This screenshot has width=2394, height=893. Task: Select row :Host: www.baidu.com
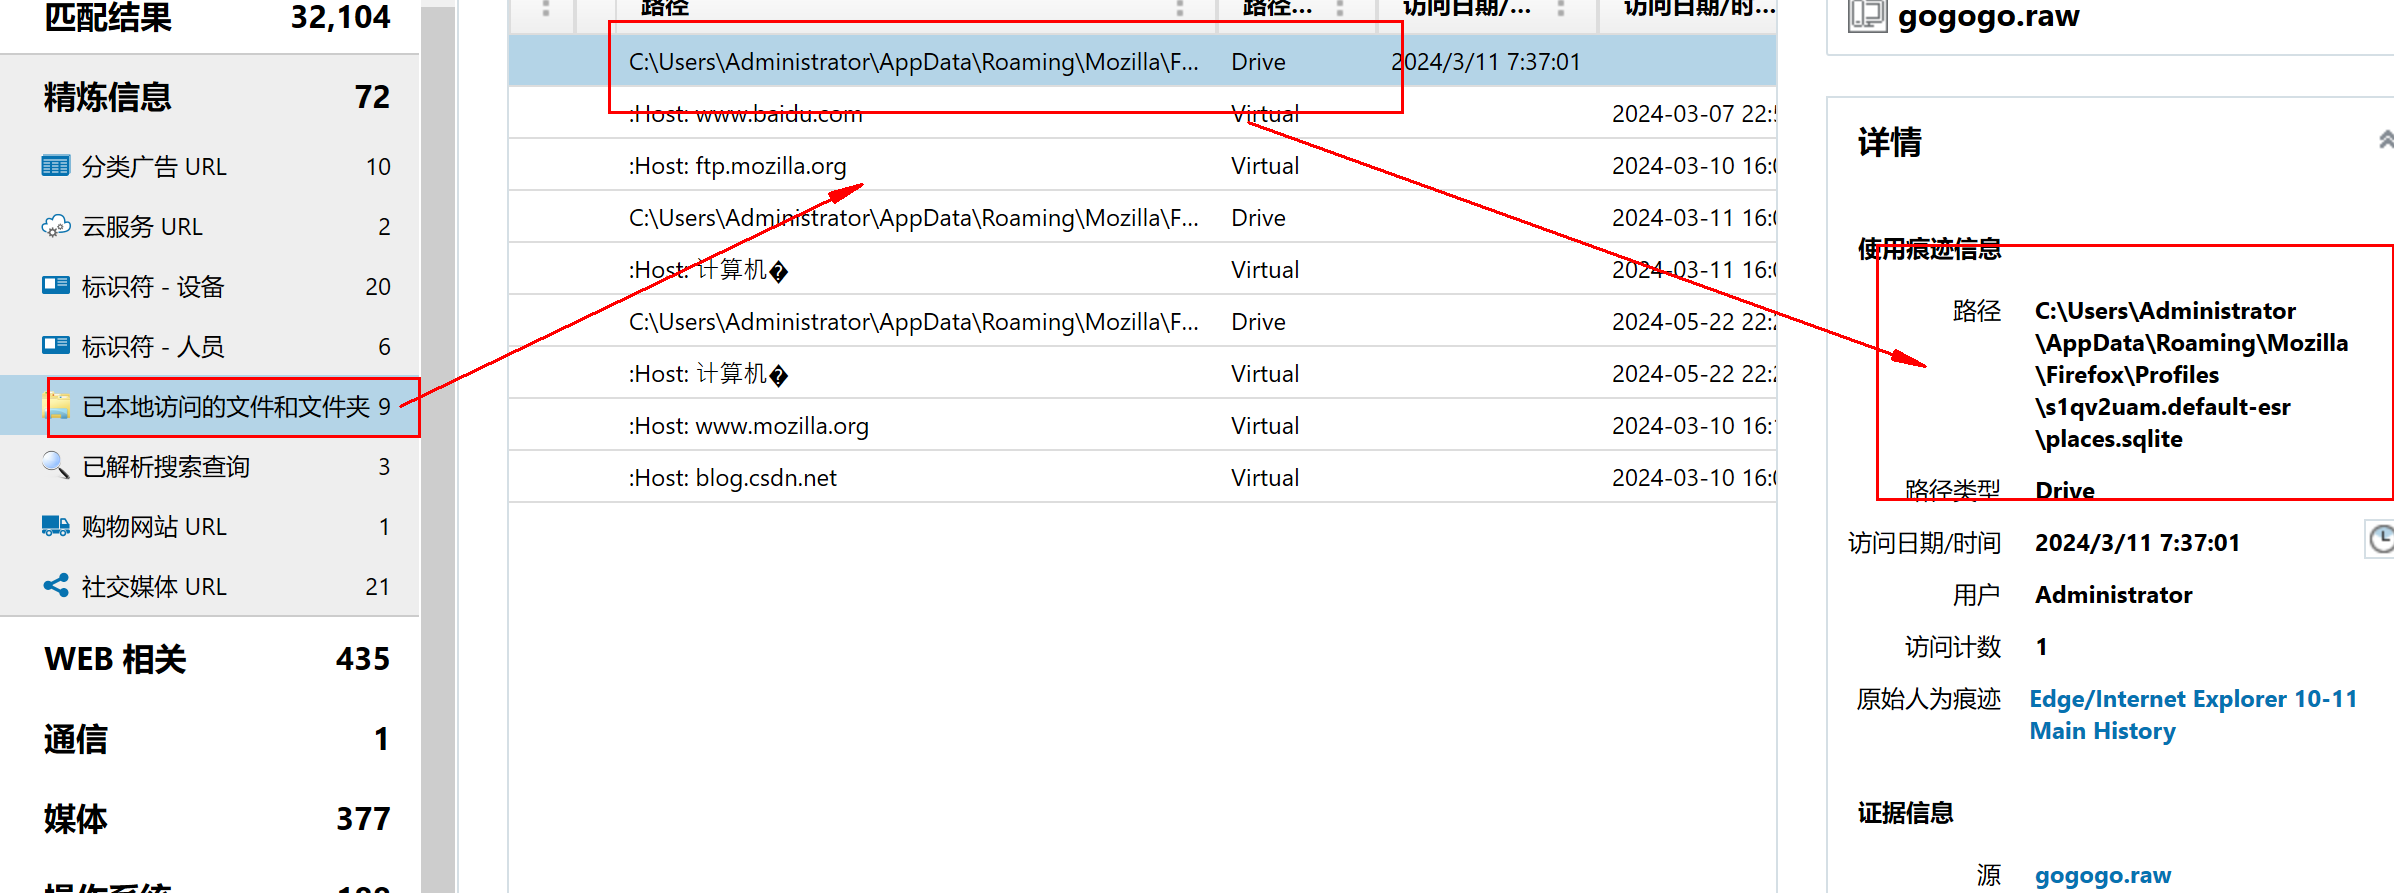coord(1142,114)
